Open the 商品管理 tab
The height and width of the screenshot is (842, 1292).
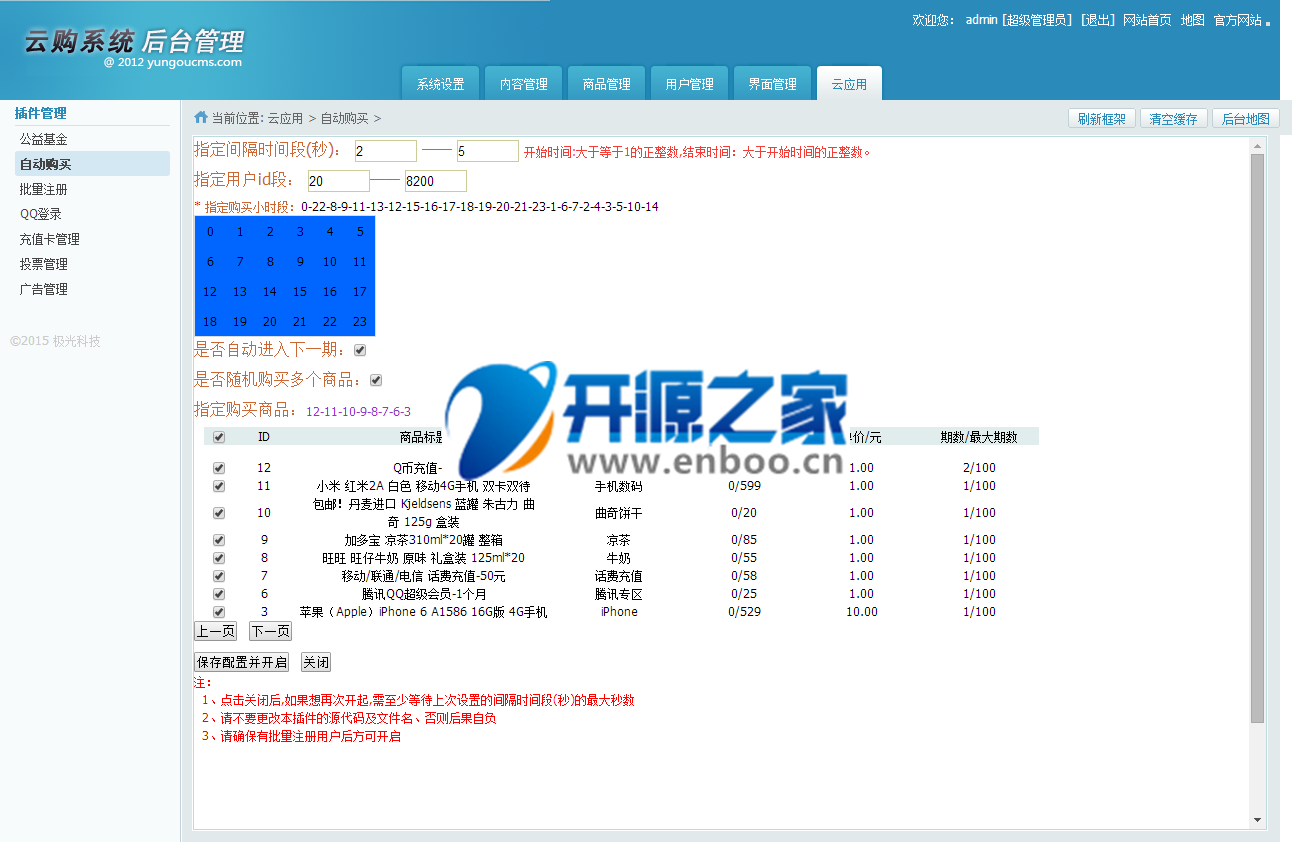click(x=607, y=84)
